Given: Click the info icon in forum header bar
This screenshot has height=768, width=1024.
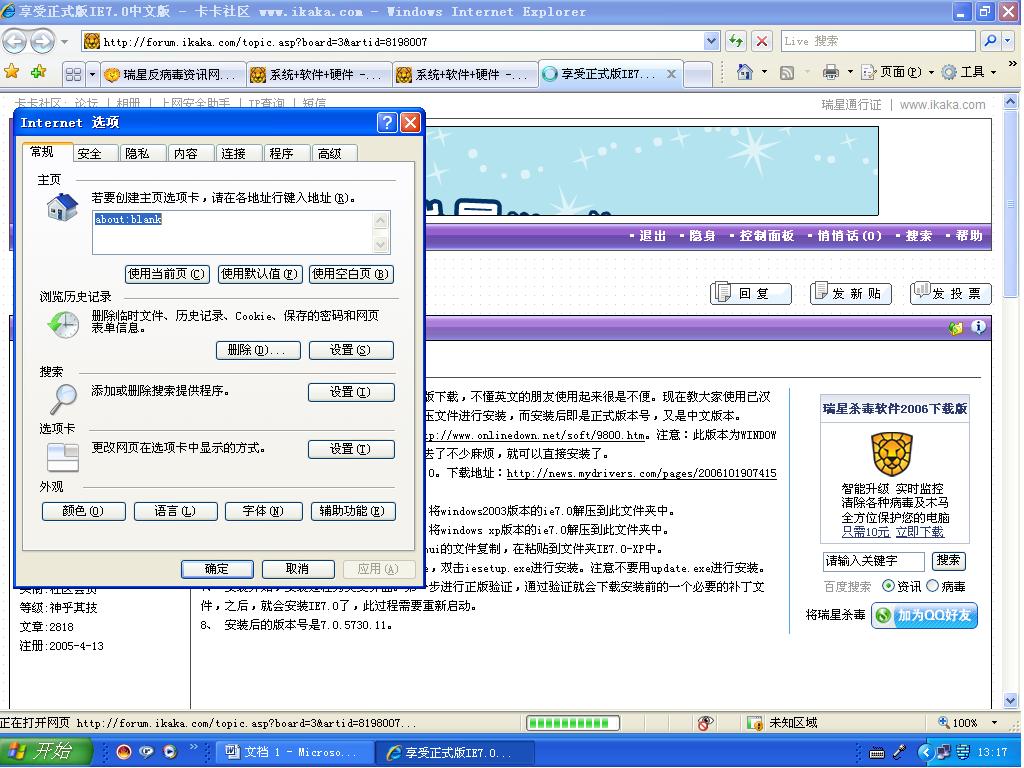Looking at the screenshot, I should point(978,327).
